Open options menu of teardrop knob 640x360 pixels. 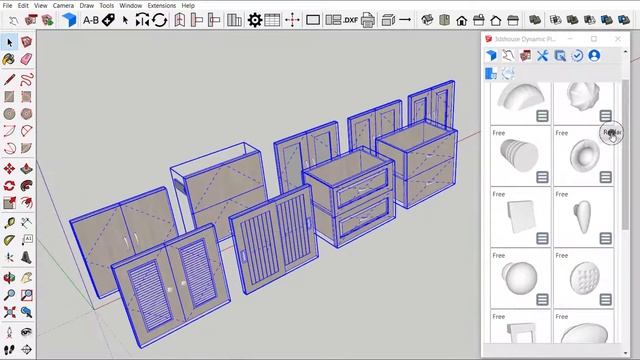tap(605, 238)
